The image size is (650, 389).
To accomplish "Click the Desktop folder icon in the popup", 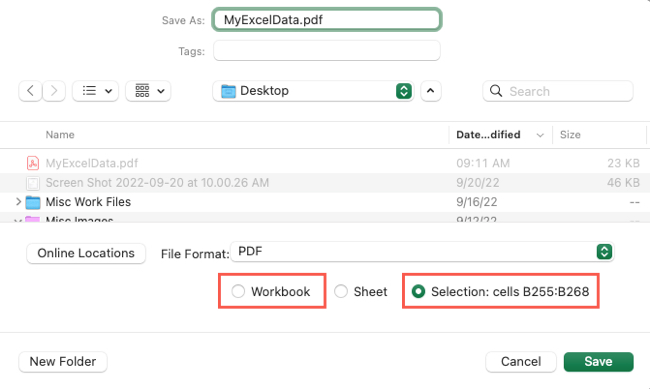I will pyautogui.click(x=228, y=91).
